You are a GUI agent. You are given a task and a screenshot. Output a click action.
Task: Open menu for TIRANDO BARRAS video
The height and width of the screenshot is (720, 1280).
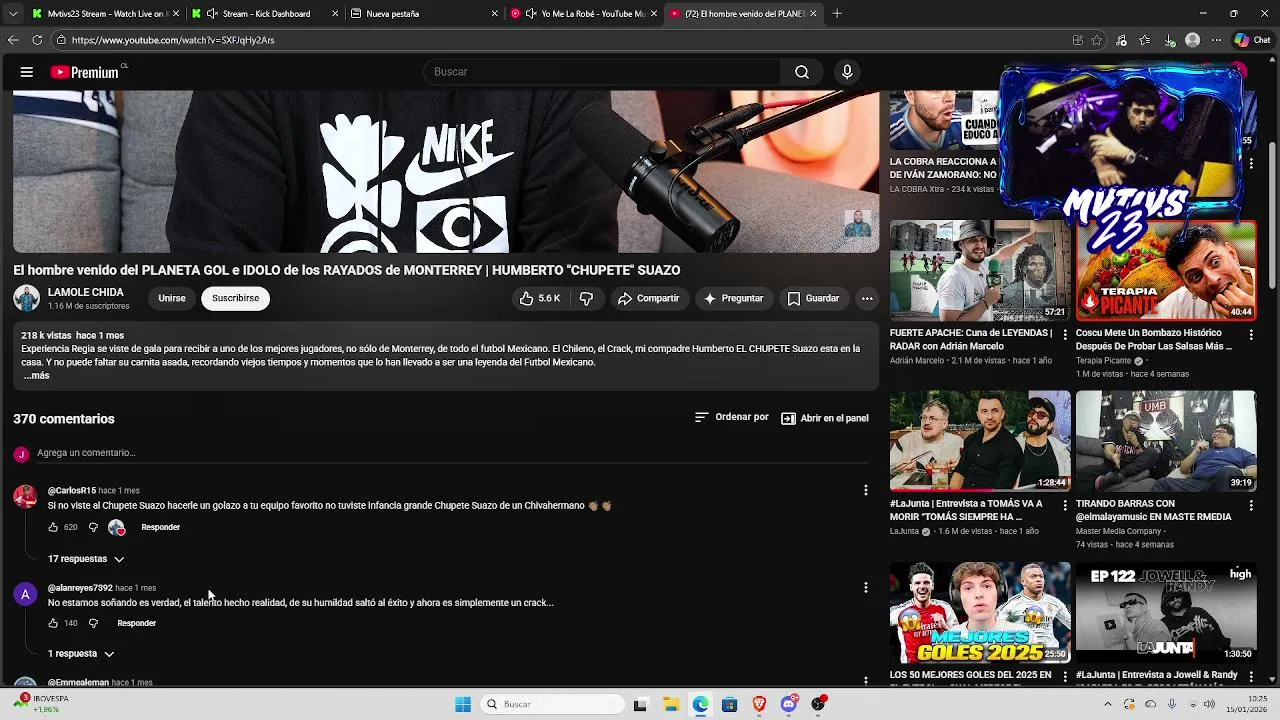1251,505
